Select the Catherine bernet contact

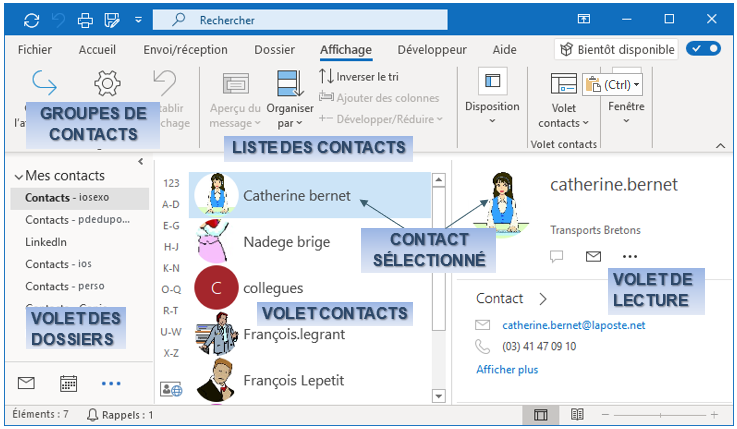pyautogui.click(x=310, y=195)
